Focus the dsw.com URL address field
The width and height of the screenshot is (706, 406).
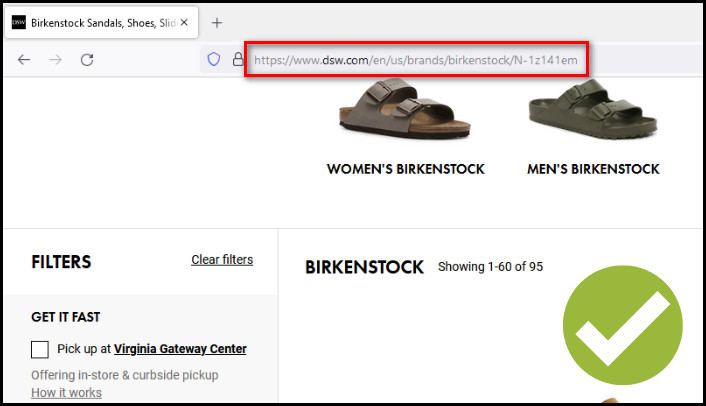tap(416, 60)
